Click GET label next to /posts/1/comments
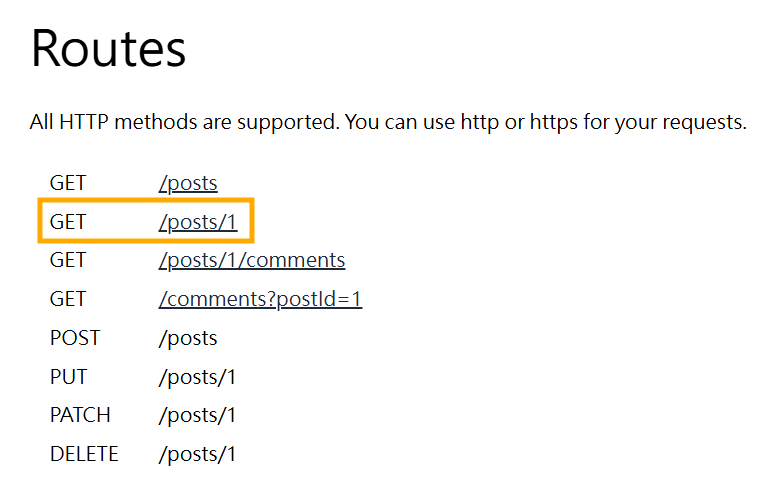Image resolution: width=777 pixels, height=503 pixels. [x=68, y=260]
